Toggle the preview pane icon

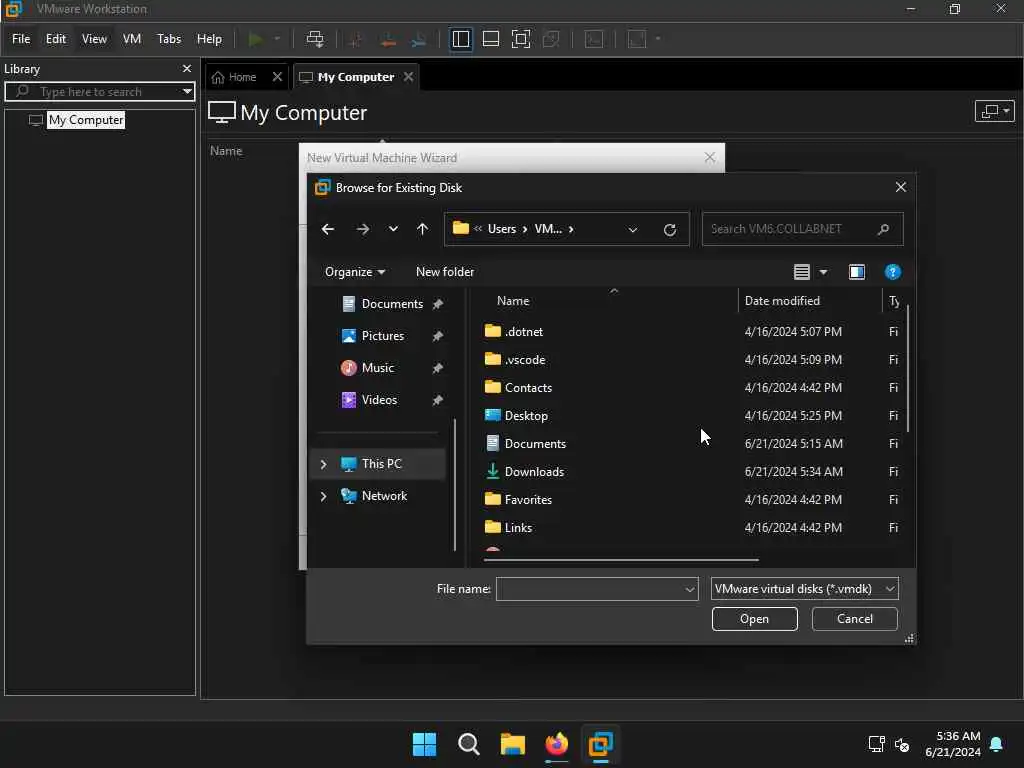(857, 272)
